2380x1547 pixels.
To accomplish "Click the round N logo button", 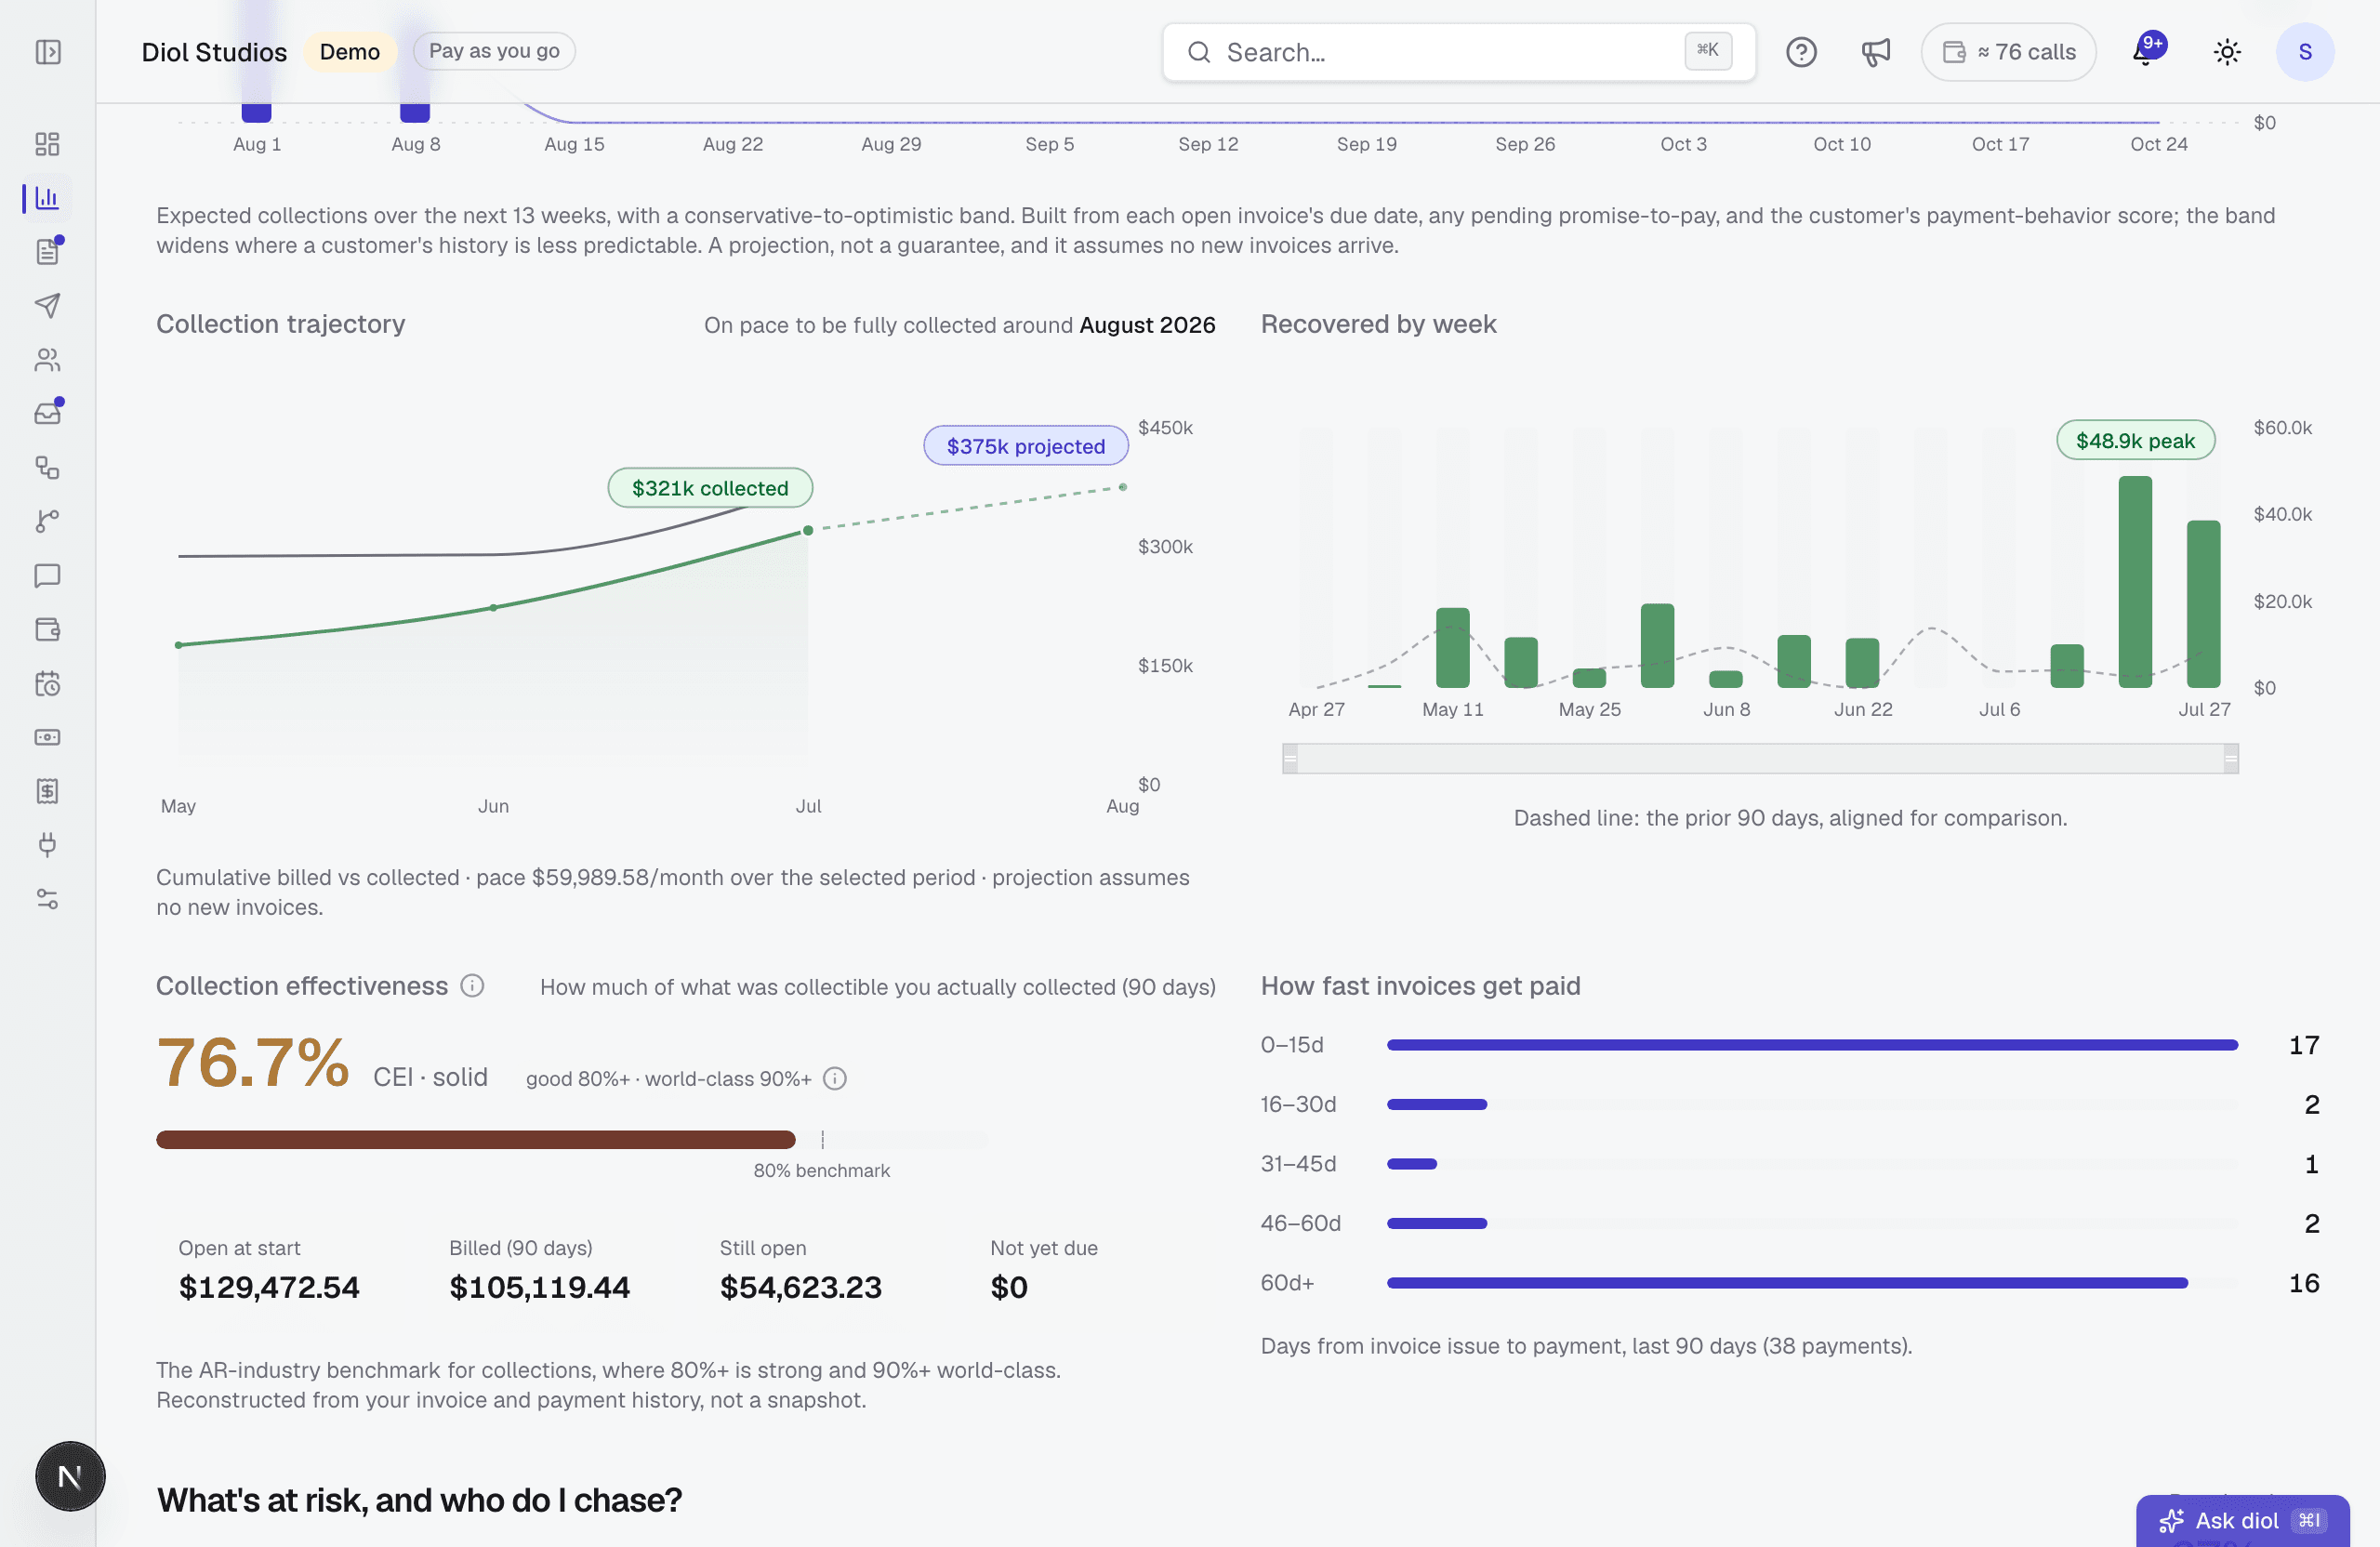I will point(70,1476).
